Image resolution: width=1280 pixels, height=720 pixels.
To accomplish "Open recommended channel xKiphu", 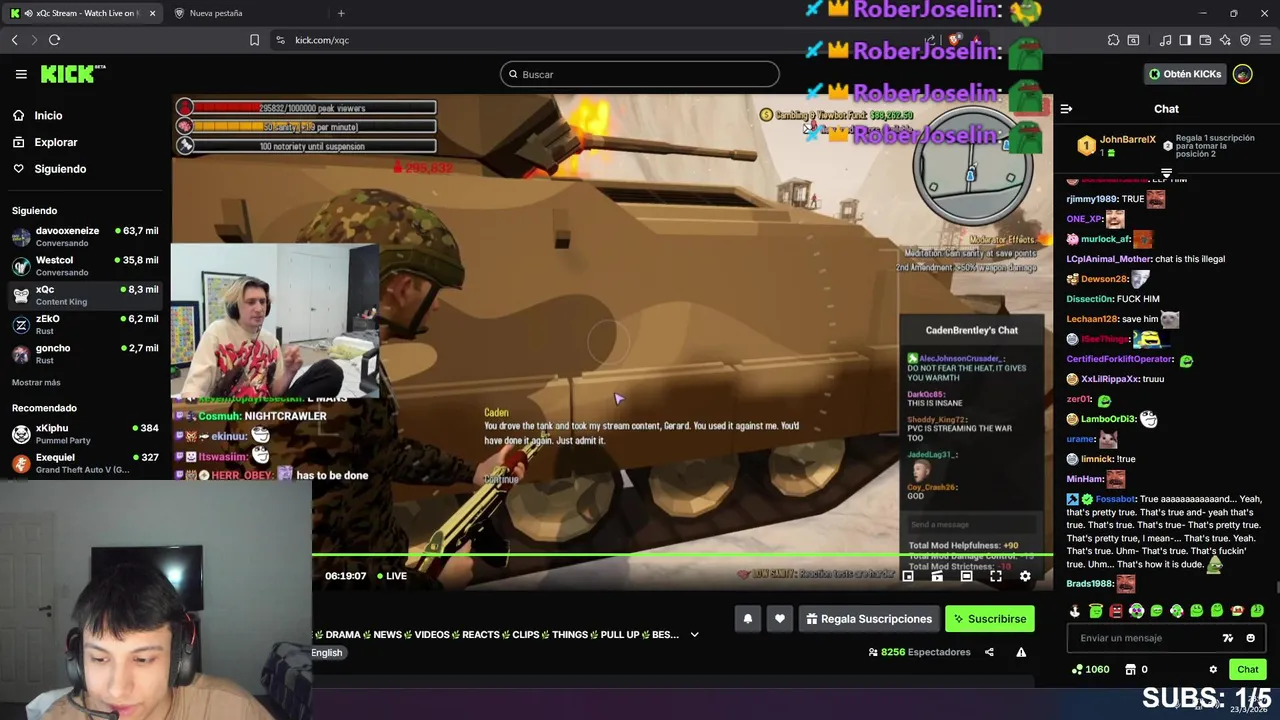I will (x=85, y=434).
